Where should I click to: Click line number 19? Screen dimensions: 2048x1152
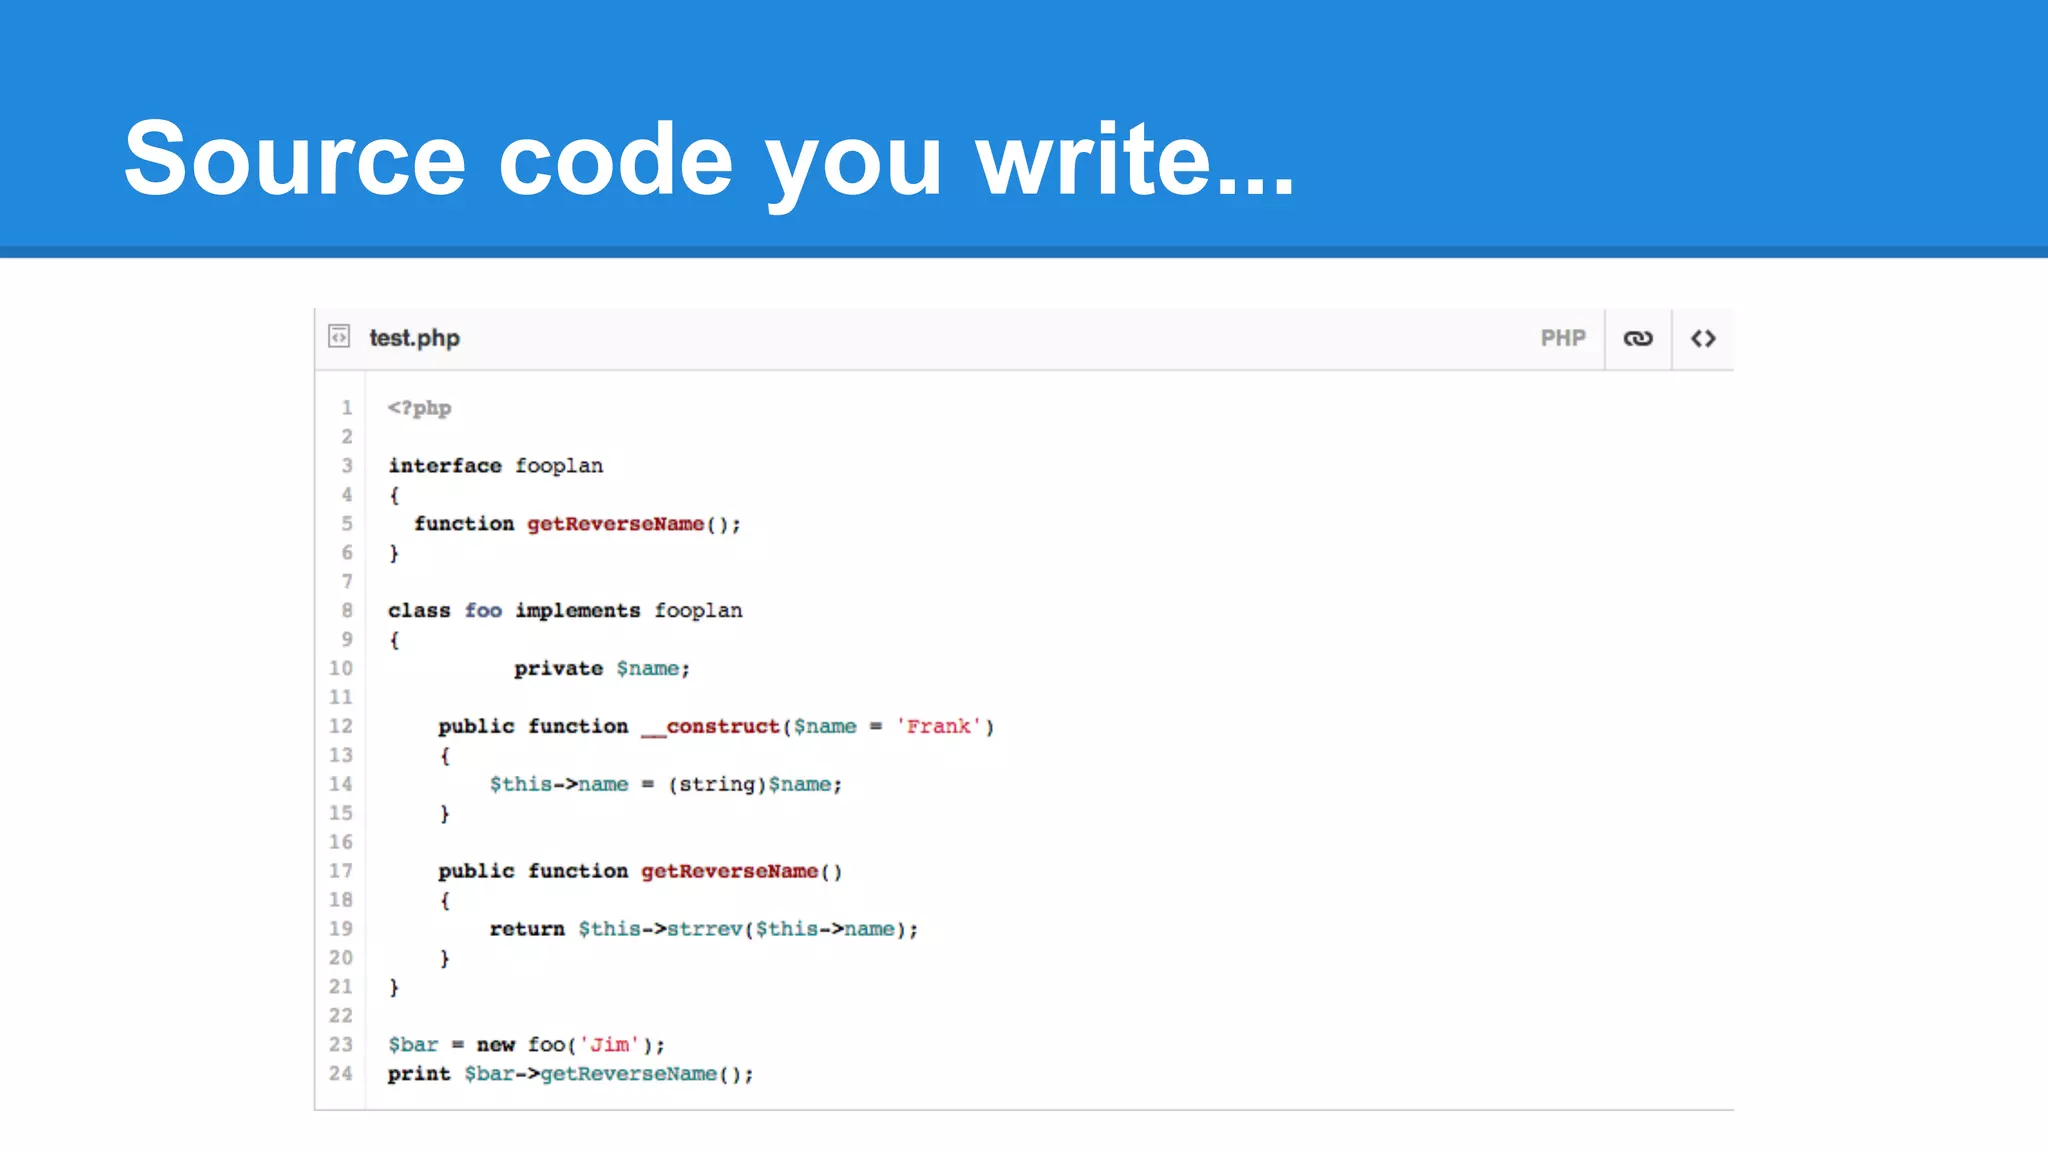(x=341, y=929)
